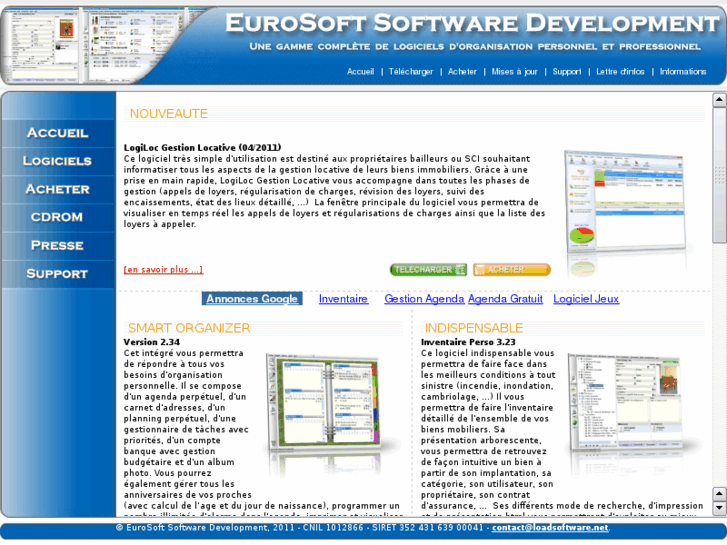The image size is (727, 545).
Task: Select CDROM in the left sidebar
Action: (x=57, y=217)
